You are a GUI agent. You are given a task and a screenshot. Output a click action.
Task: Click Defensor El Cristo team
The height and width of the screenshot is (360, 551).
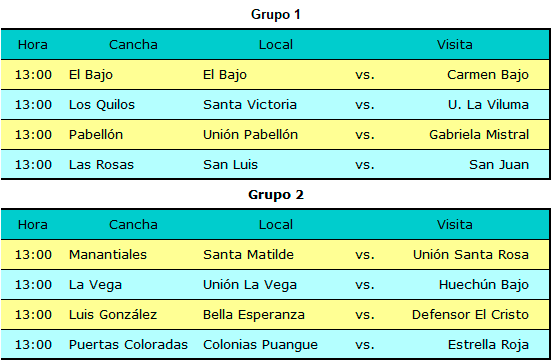tap(470, 315)
